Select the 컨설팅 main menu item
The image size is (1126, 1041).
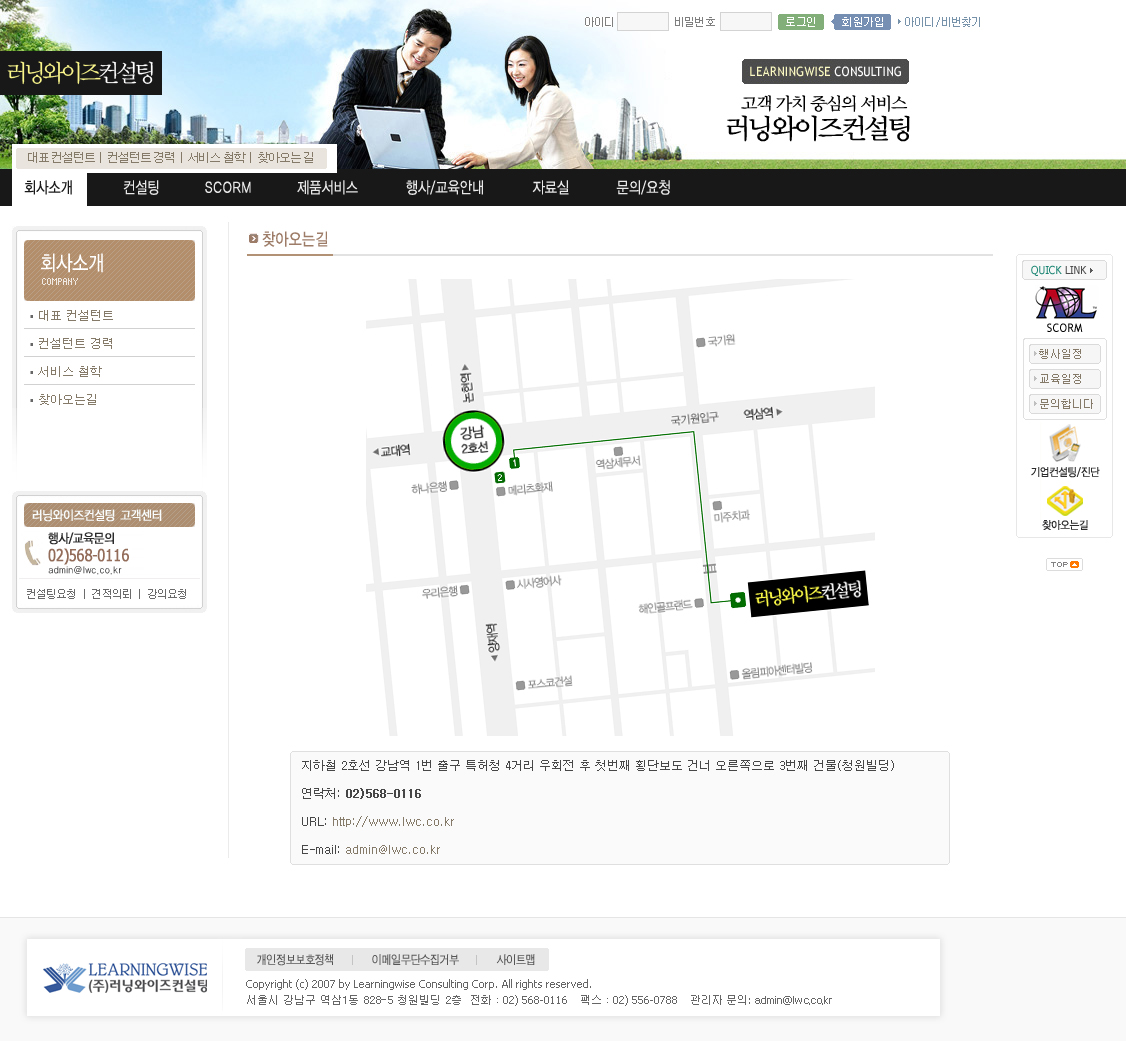pyautogui.click(x=141, y=187)
